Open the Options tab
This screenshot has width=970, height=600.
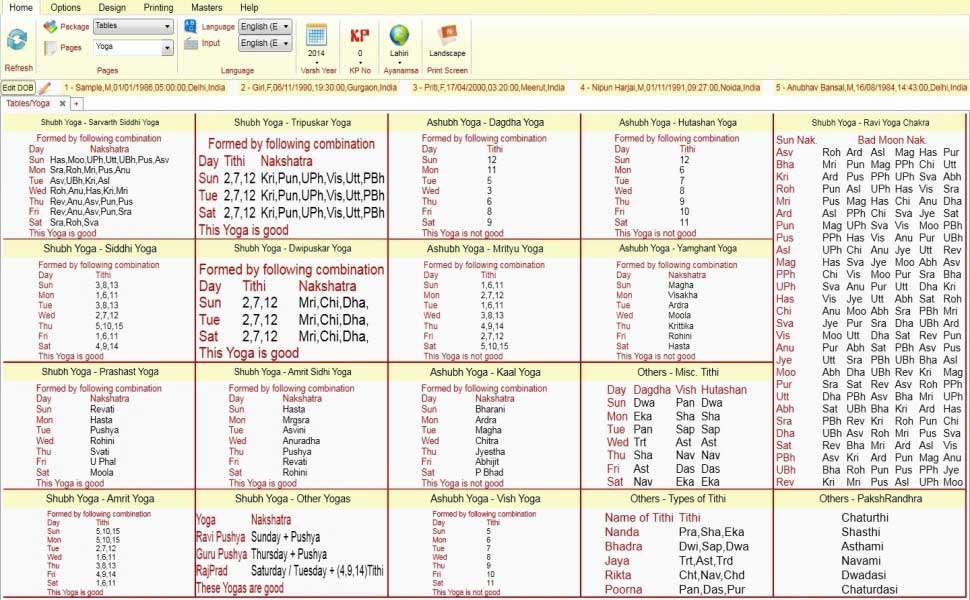coord(66,7)
